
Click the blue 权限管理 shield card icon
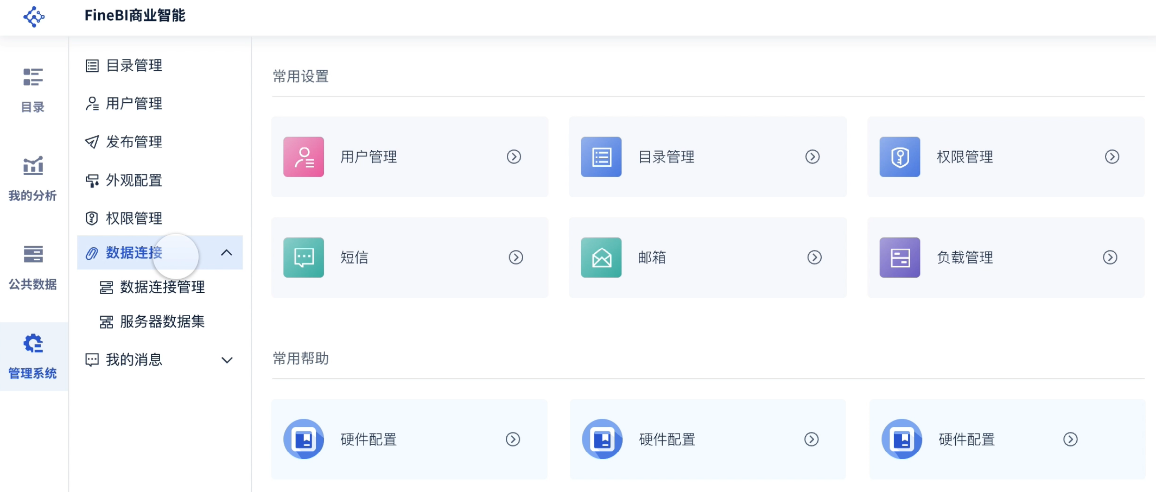(899, 157)
